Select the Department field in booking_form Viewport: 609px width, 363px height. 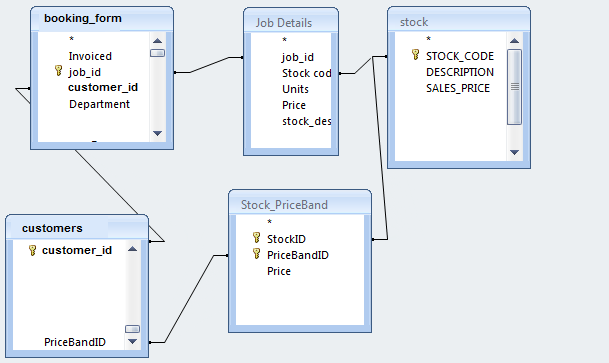[99, 104]
